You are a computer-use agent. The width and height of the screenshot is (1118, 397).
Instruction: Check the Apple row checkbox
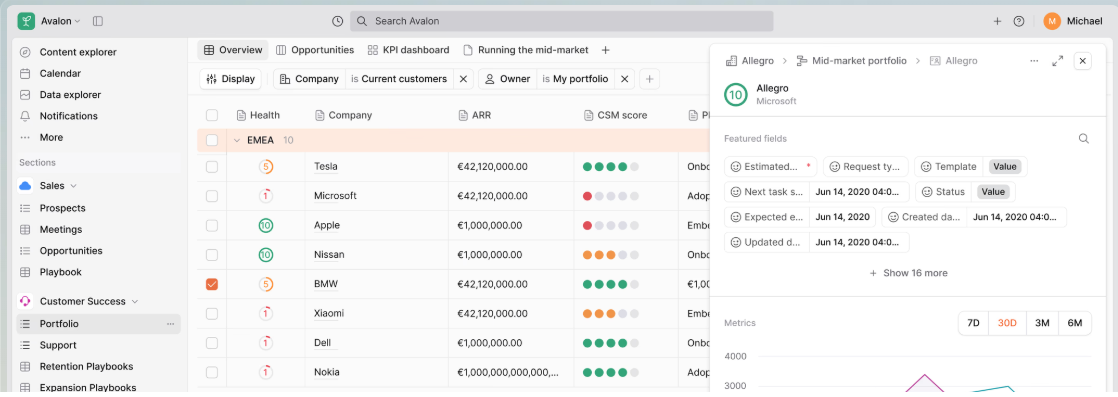212,225
